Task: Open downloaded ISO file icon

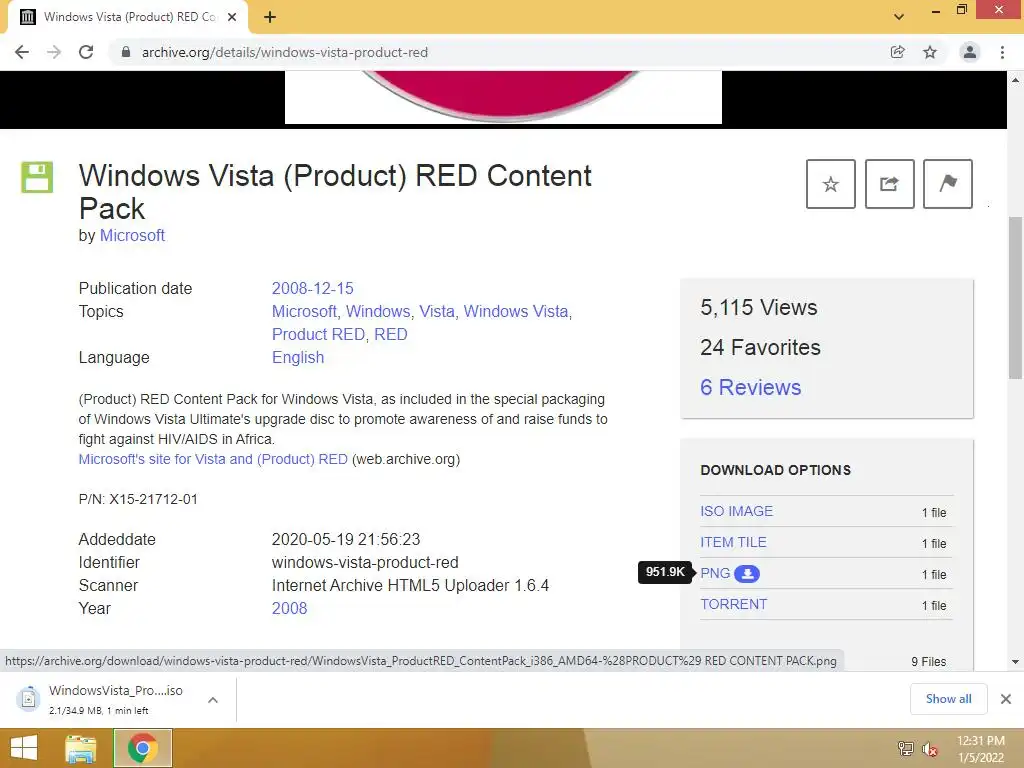Action: coord(28,699)
